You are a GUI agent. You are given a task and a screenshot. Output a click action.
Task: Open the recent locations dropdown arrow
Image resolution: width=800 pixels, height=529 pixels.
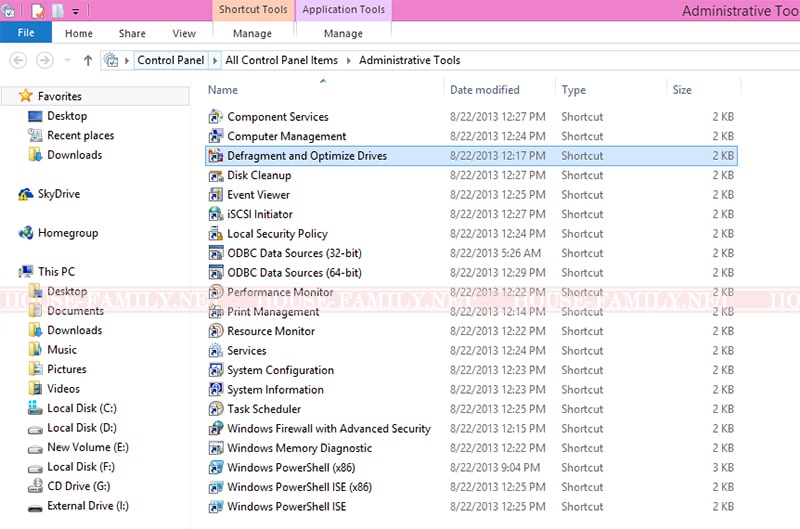tap(67, 60)
